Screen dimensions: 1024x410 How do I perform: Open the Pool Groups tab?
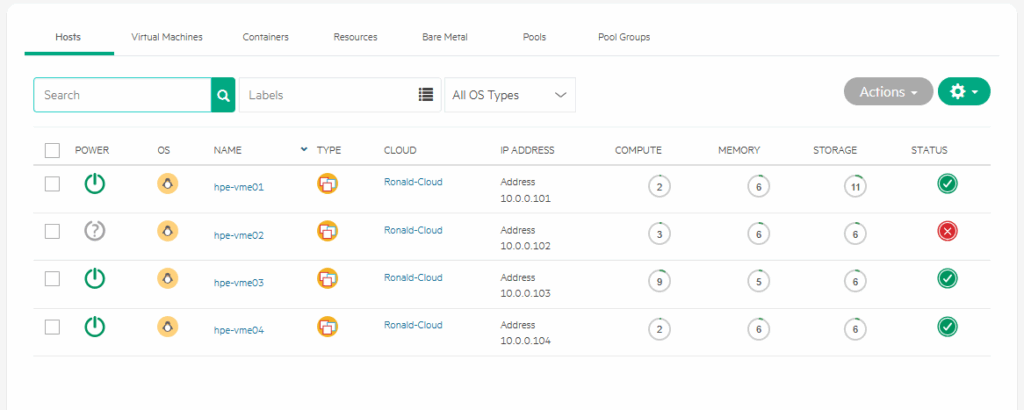624,37
